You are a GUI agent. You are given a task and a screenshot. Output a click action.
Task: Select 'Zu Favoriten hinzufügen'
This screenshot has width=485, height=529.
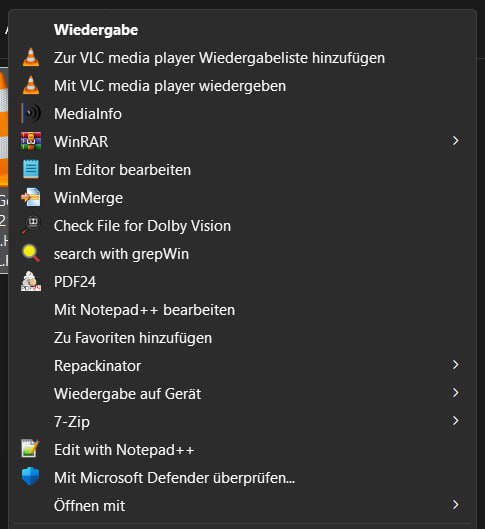tap(133, 338)
